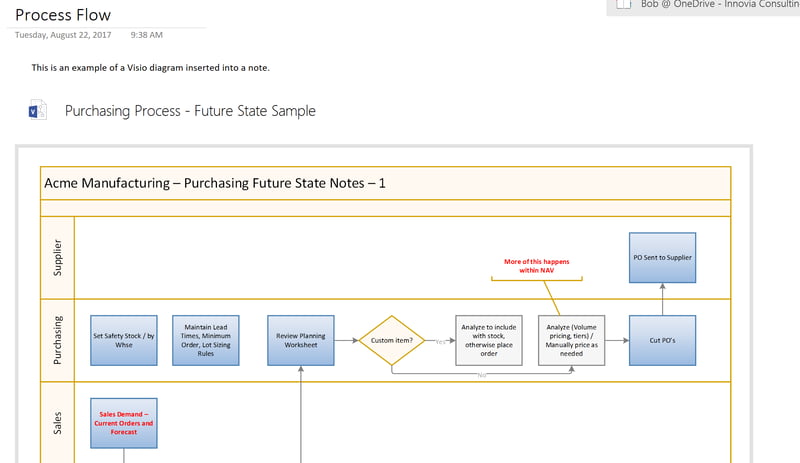Select the Acme Manufacturing diagram title

point(215,183)
